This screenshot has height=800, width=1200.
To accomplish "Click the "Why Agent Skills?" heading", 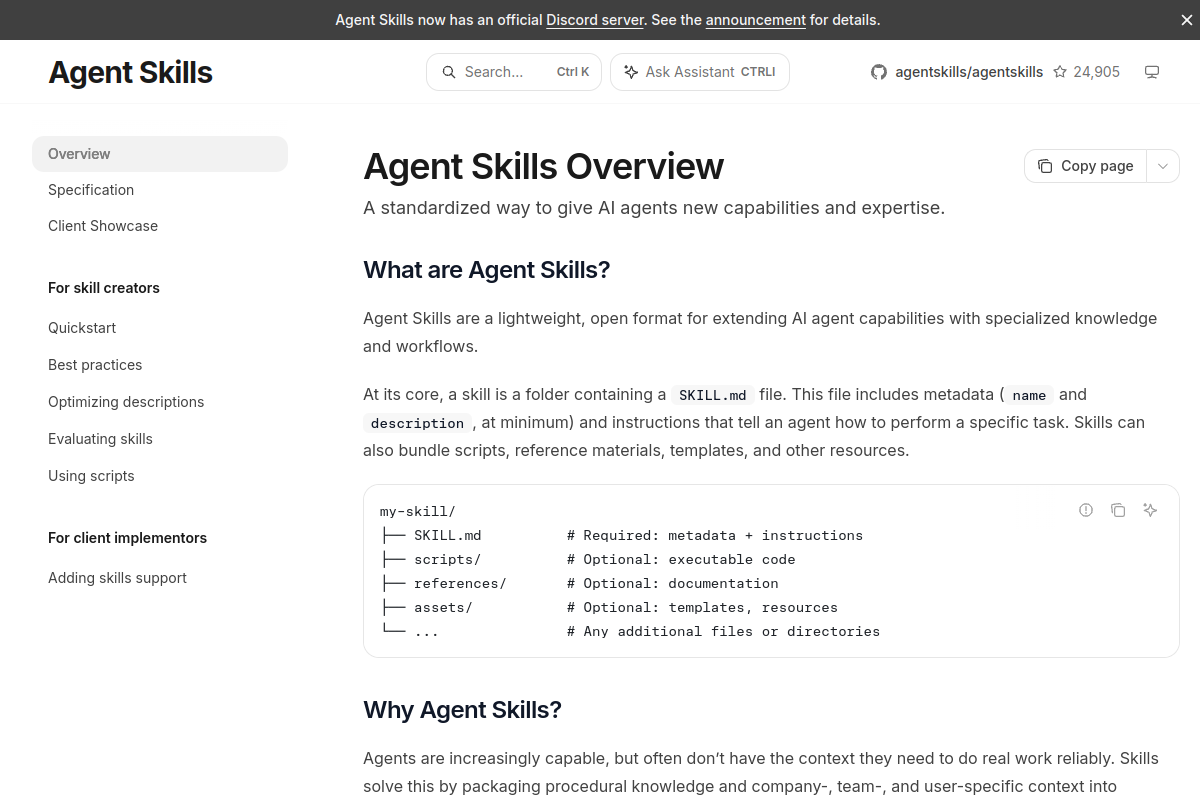I will 462,710.
